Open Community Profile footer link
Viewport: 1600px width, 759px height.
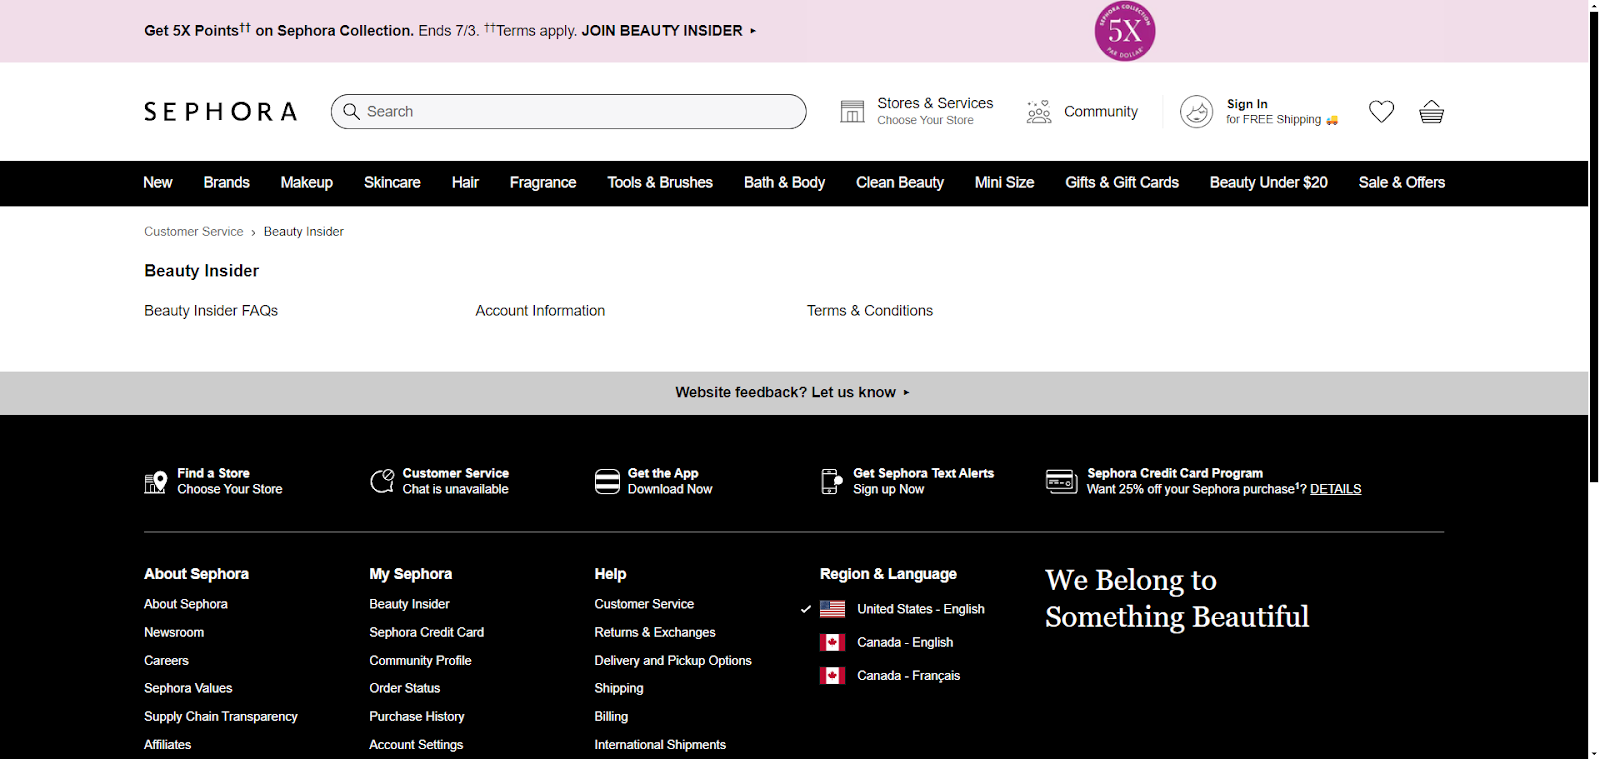pos(420,661)
